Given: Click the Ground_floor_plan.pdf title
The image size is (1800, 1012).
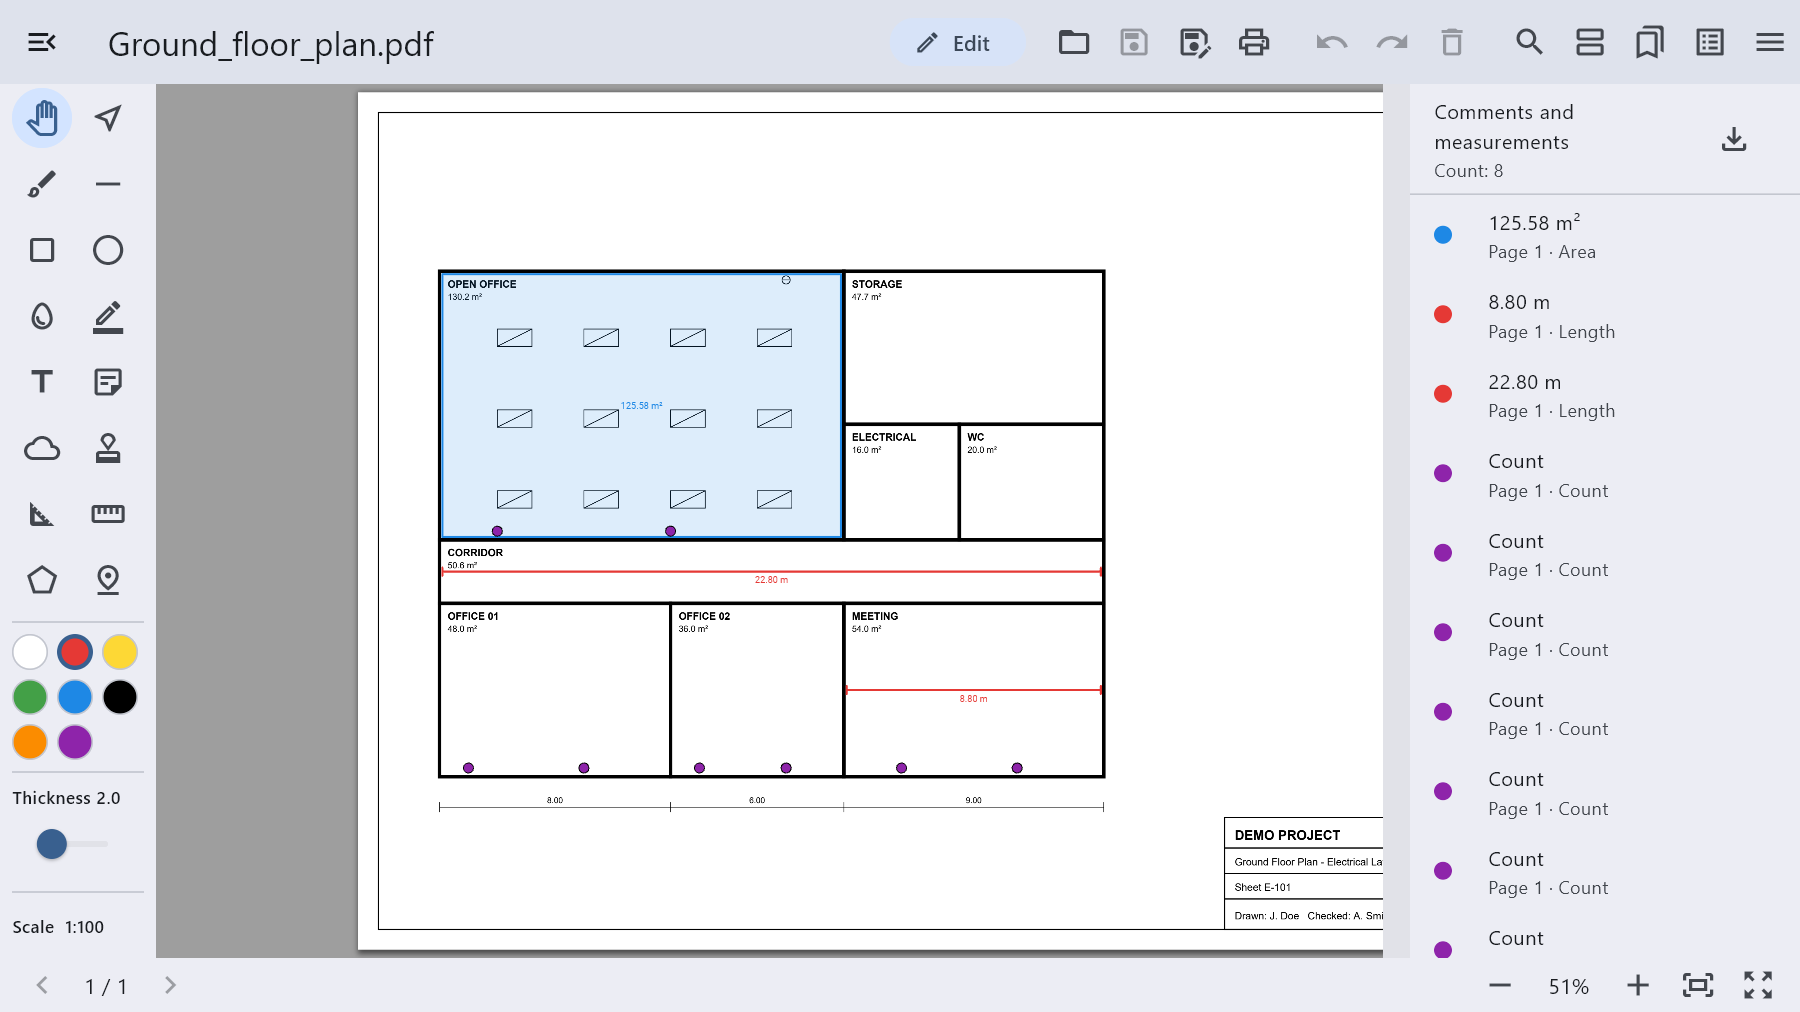Looking at the screenshot, I should (270, 44).
